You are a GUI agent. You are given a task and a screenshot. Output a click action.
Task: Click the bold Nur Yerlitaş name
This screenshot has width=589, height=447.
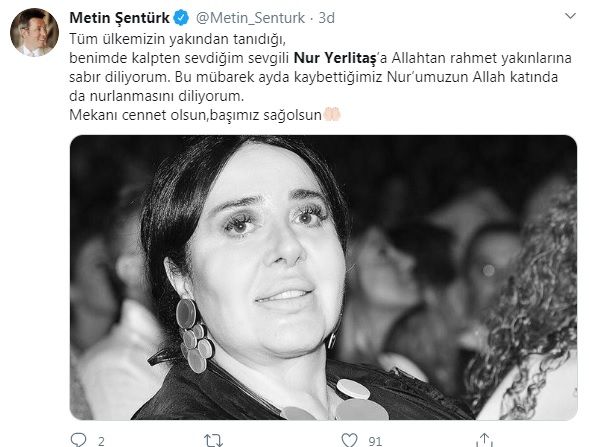(x=335, y=58)
